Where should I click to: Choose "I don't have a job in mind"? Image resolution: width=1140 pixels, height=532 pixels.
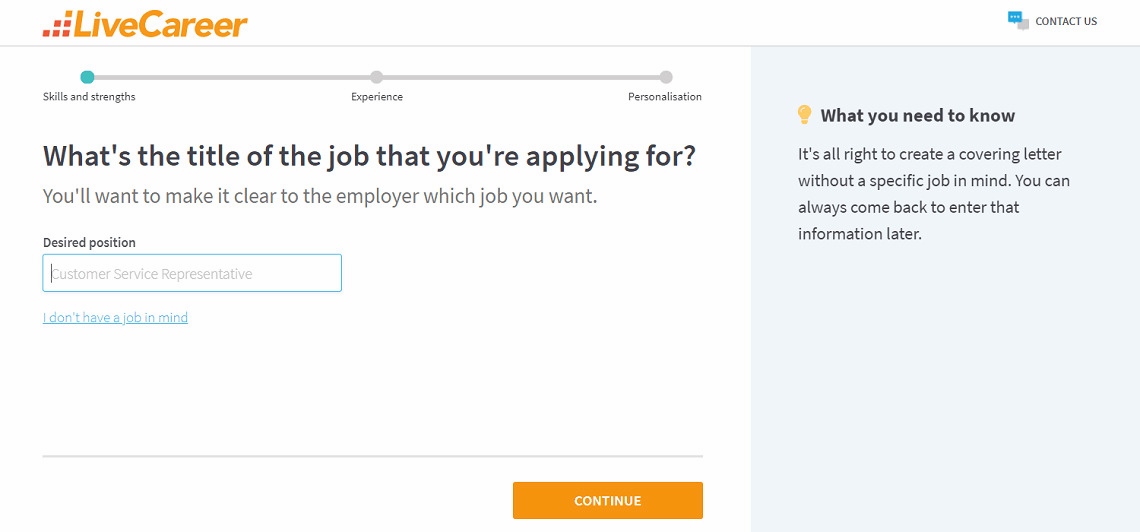(115, 318)
